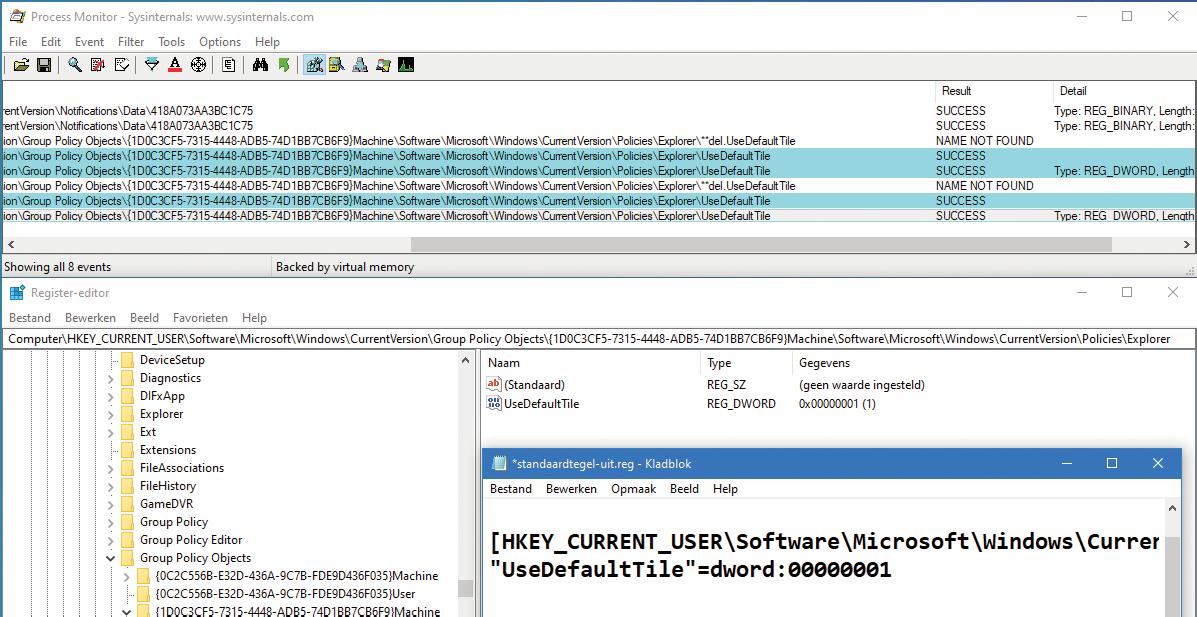This screenshot has height=617, width=1197.
Task: Open Process Monitor Filter menu
Action: tap(131, 42)
